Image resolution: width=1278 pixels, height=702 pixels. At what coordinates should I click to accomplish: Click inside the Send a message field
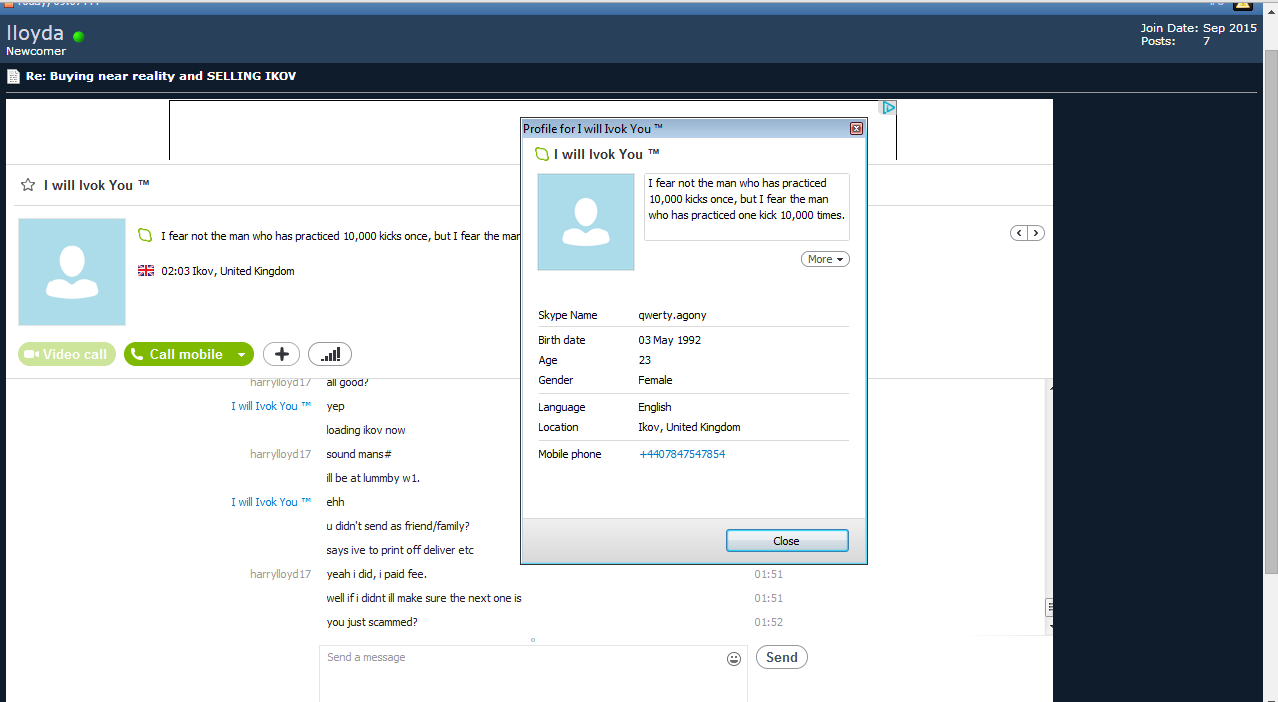[533, 674]
